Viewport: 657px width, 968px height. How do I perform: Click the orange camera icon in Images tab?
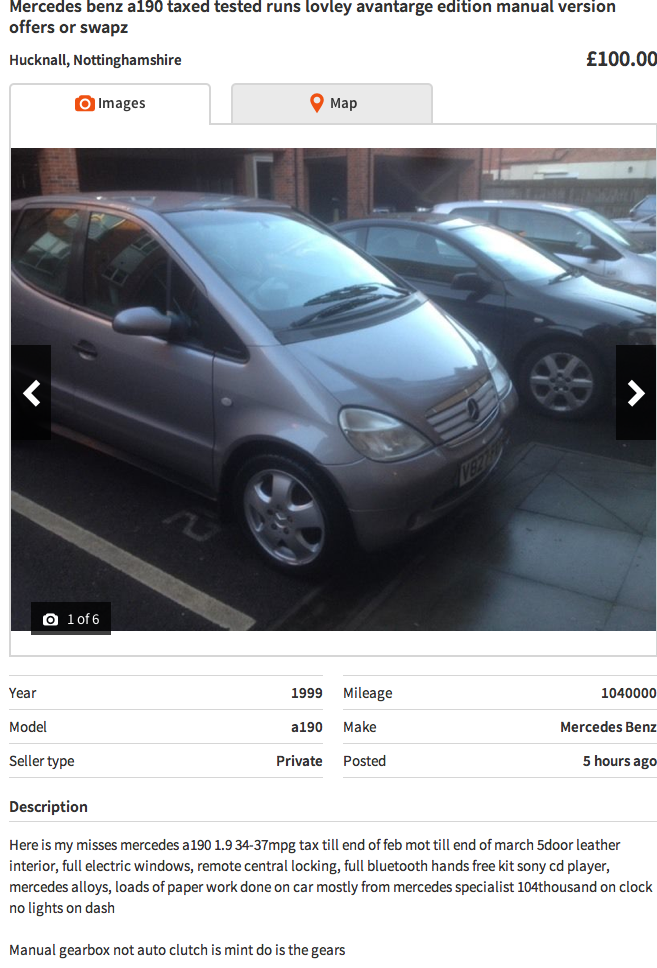85,103
